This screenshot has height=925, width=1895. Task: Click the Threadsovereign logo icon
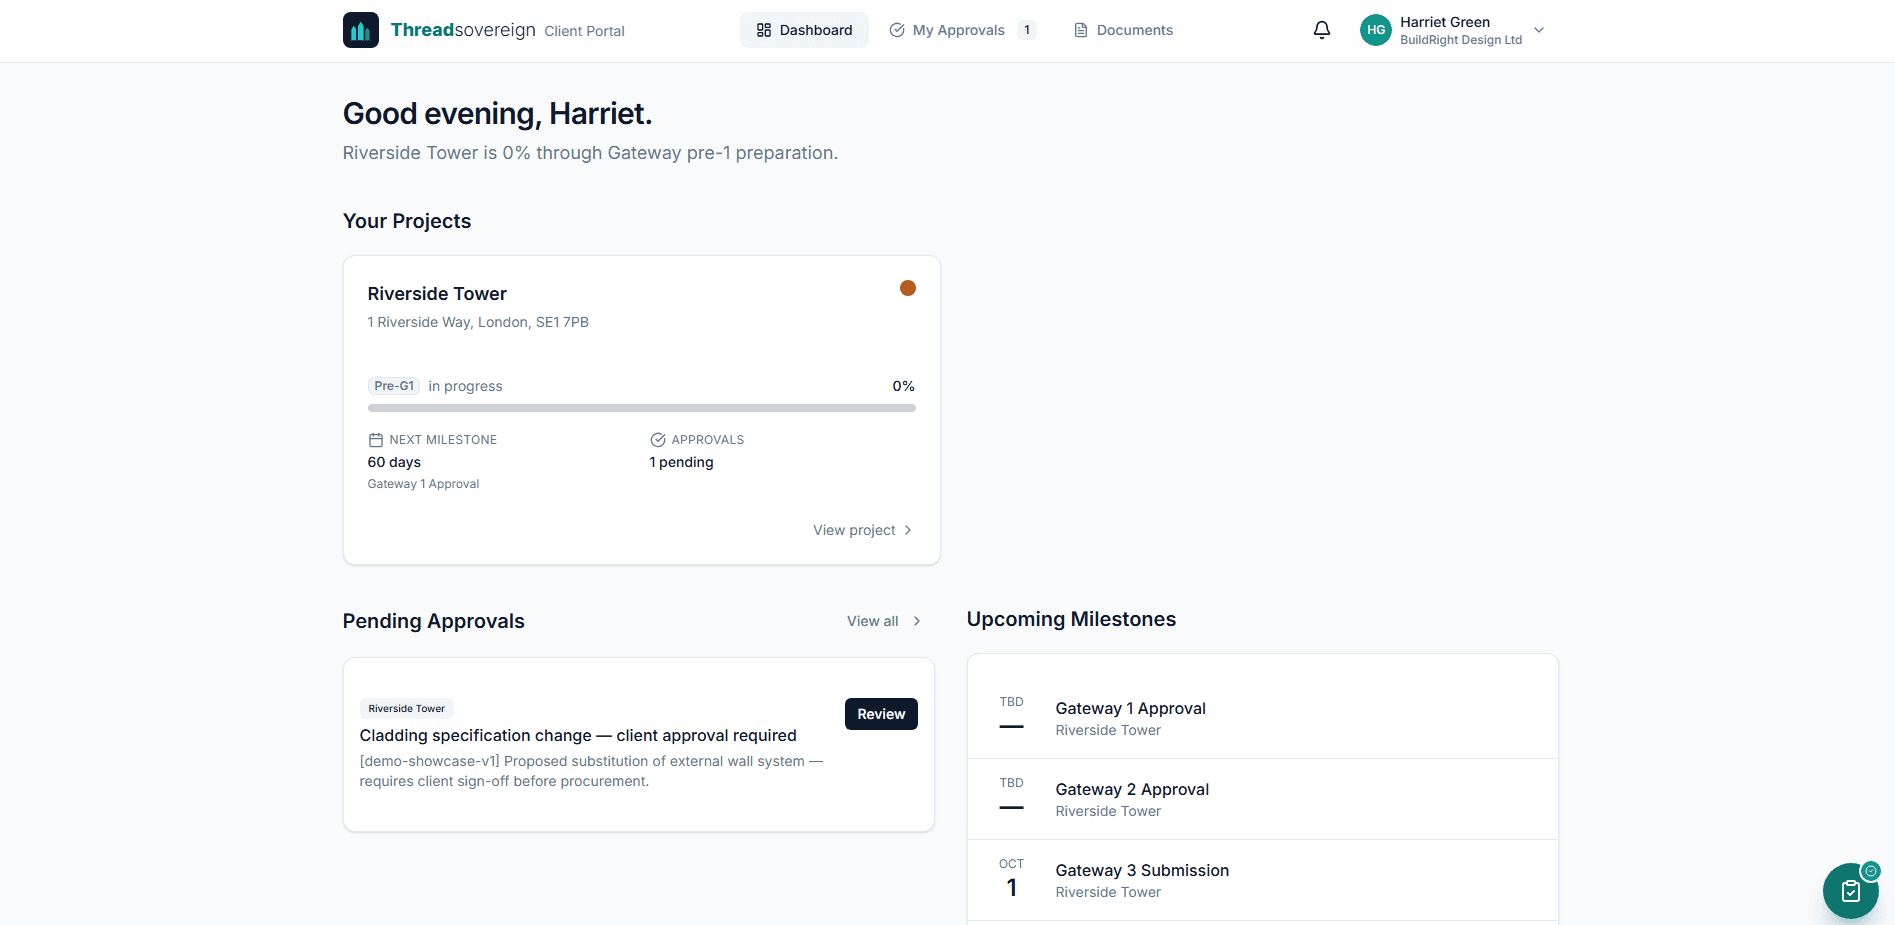point(360,30)
